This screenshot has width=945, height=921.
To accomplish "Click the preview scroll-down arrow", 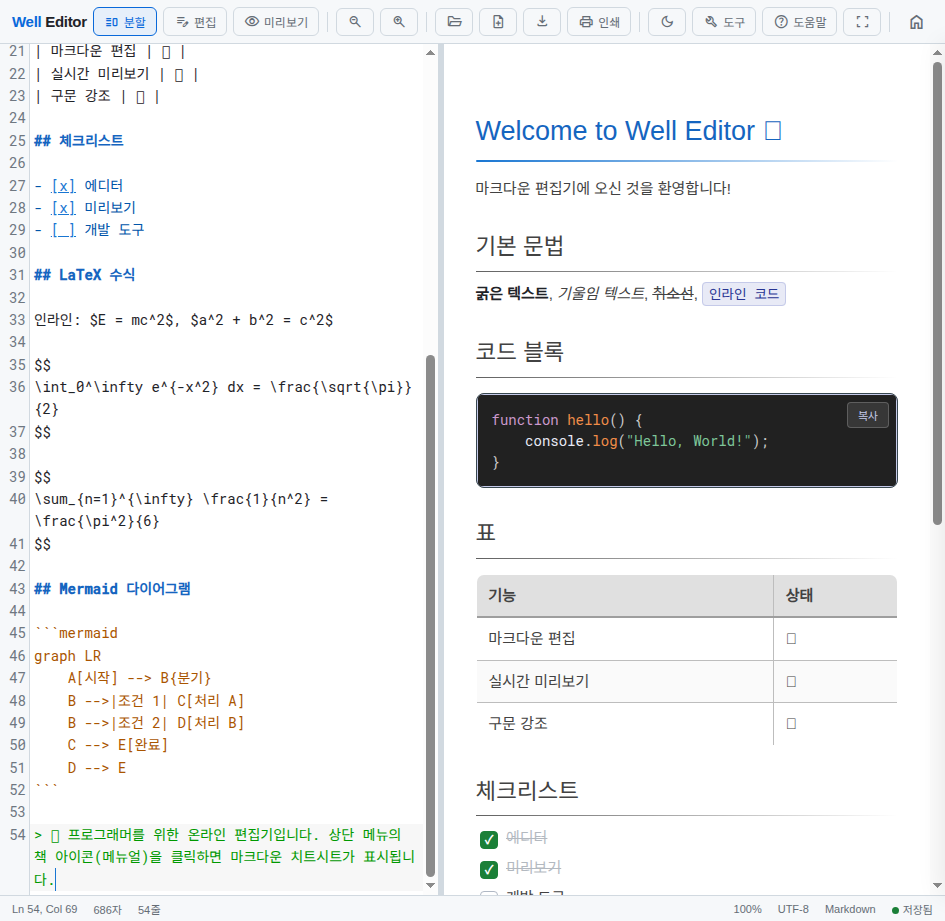I will tap(937, 885).
